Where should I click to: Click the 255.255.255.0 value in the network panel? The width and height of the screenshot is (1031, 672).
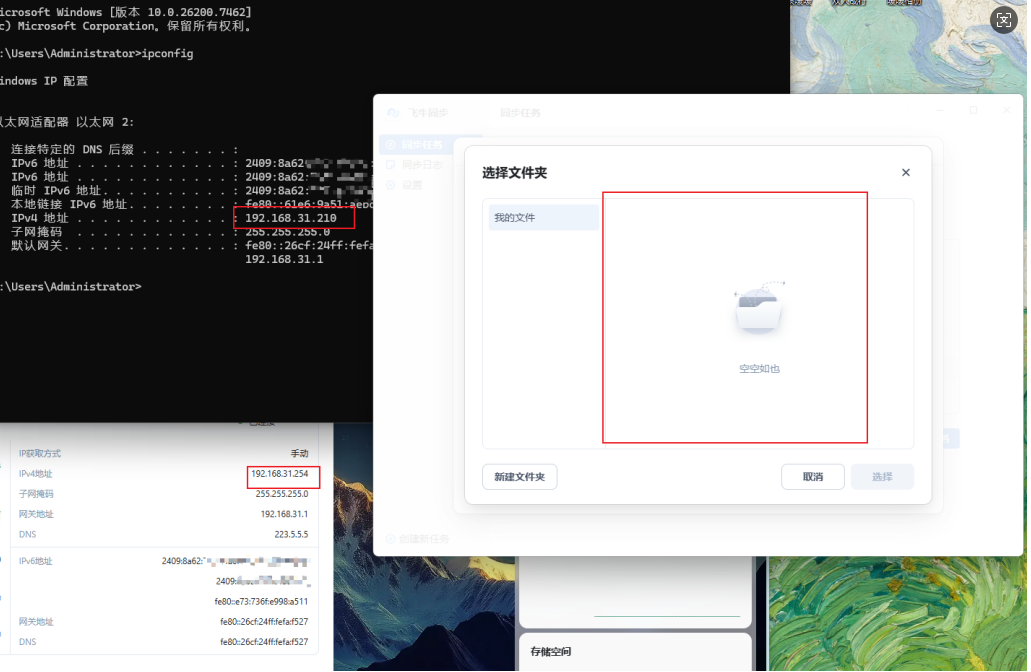(282, 494)
